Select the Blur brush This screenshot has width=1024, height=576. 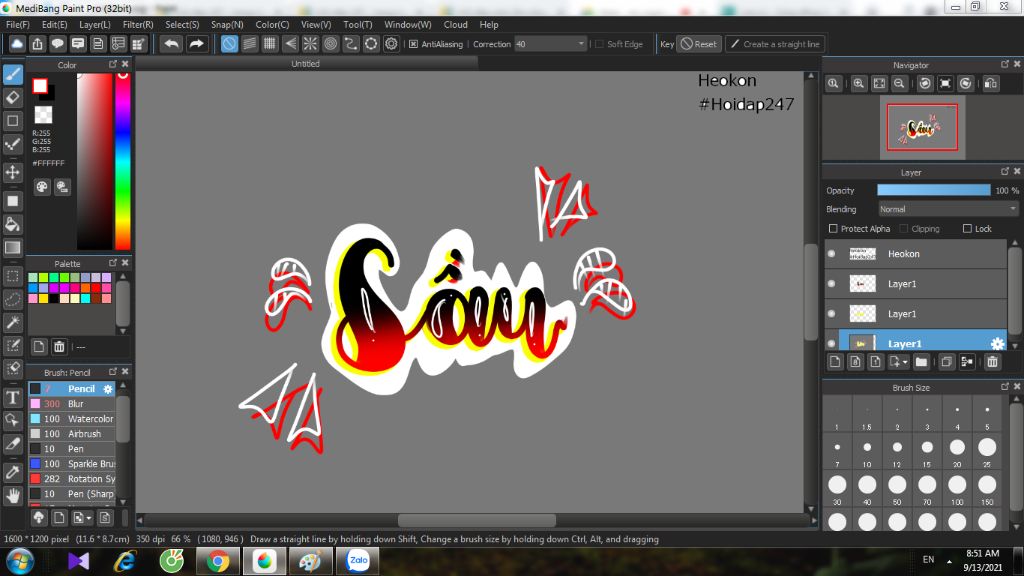click(72, 404)
